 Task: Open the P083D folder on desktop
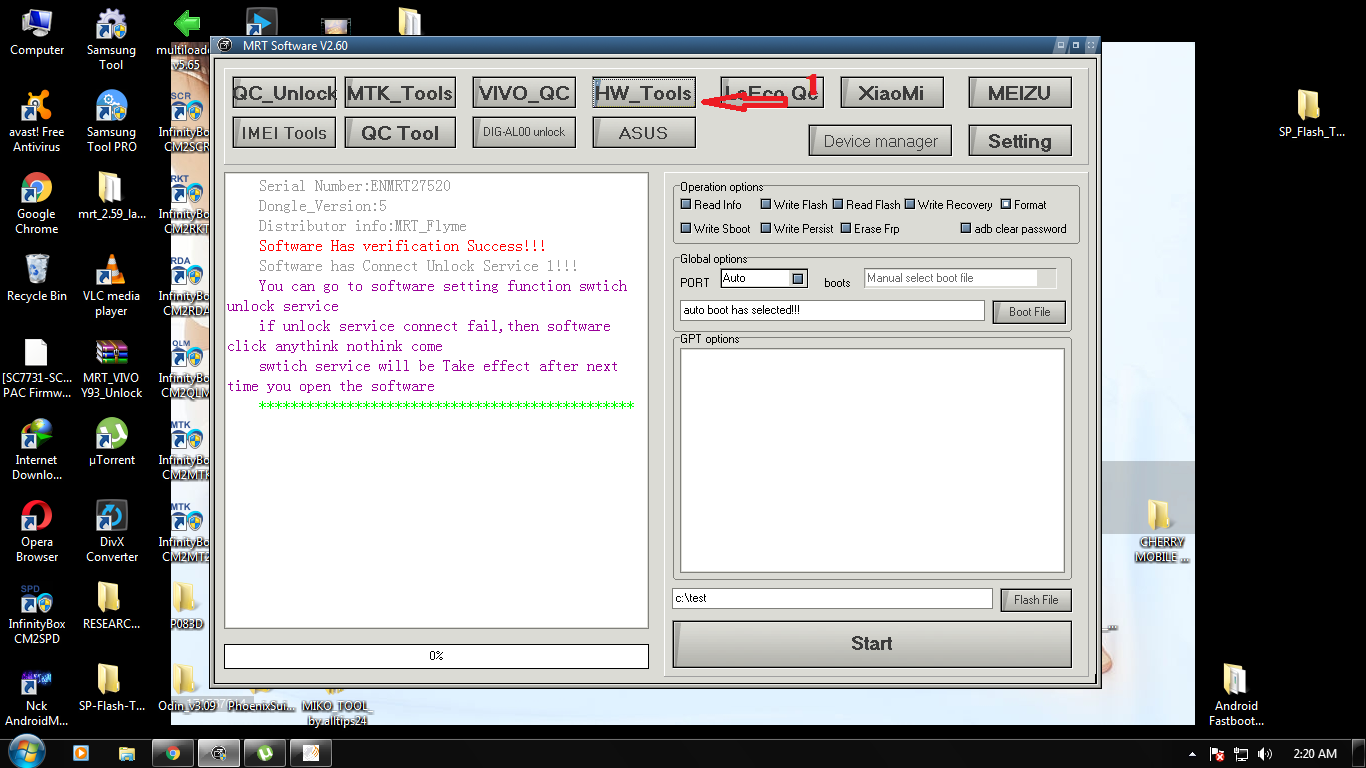(186, 606)
